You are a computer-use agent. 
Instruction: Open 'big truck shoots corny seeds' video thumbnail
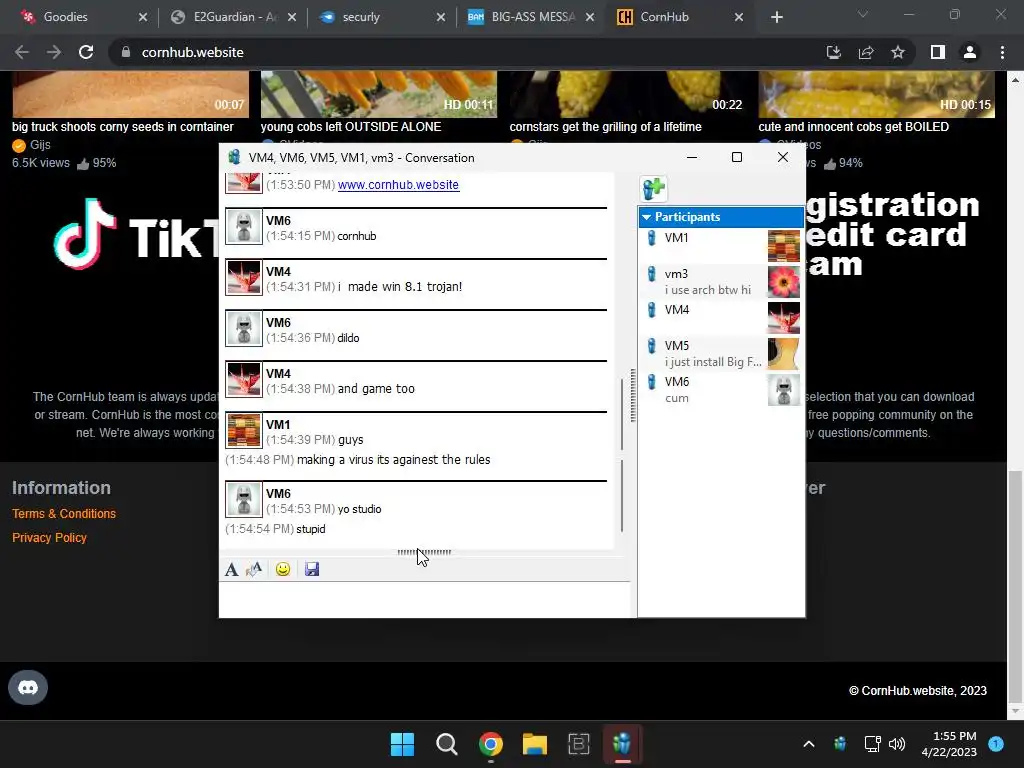[x=131, y=95]
